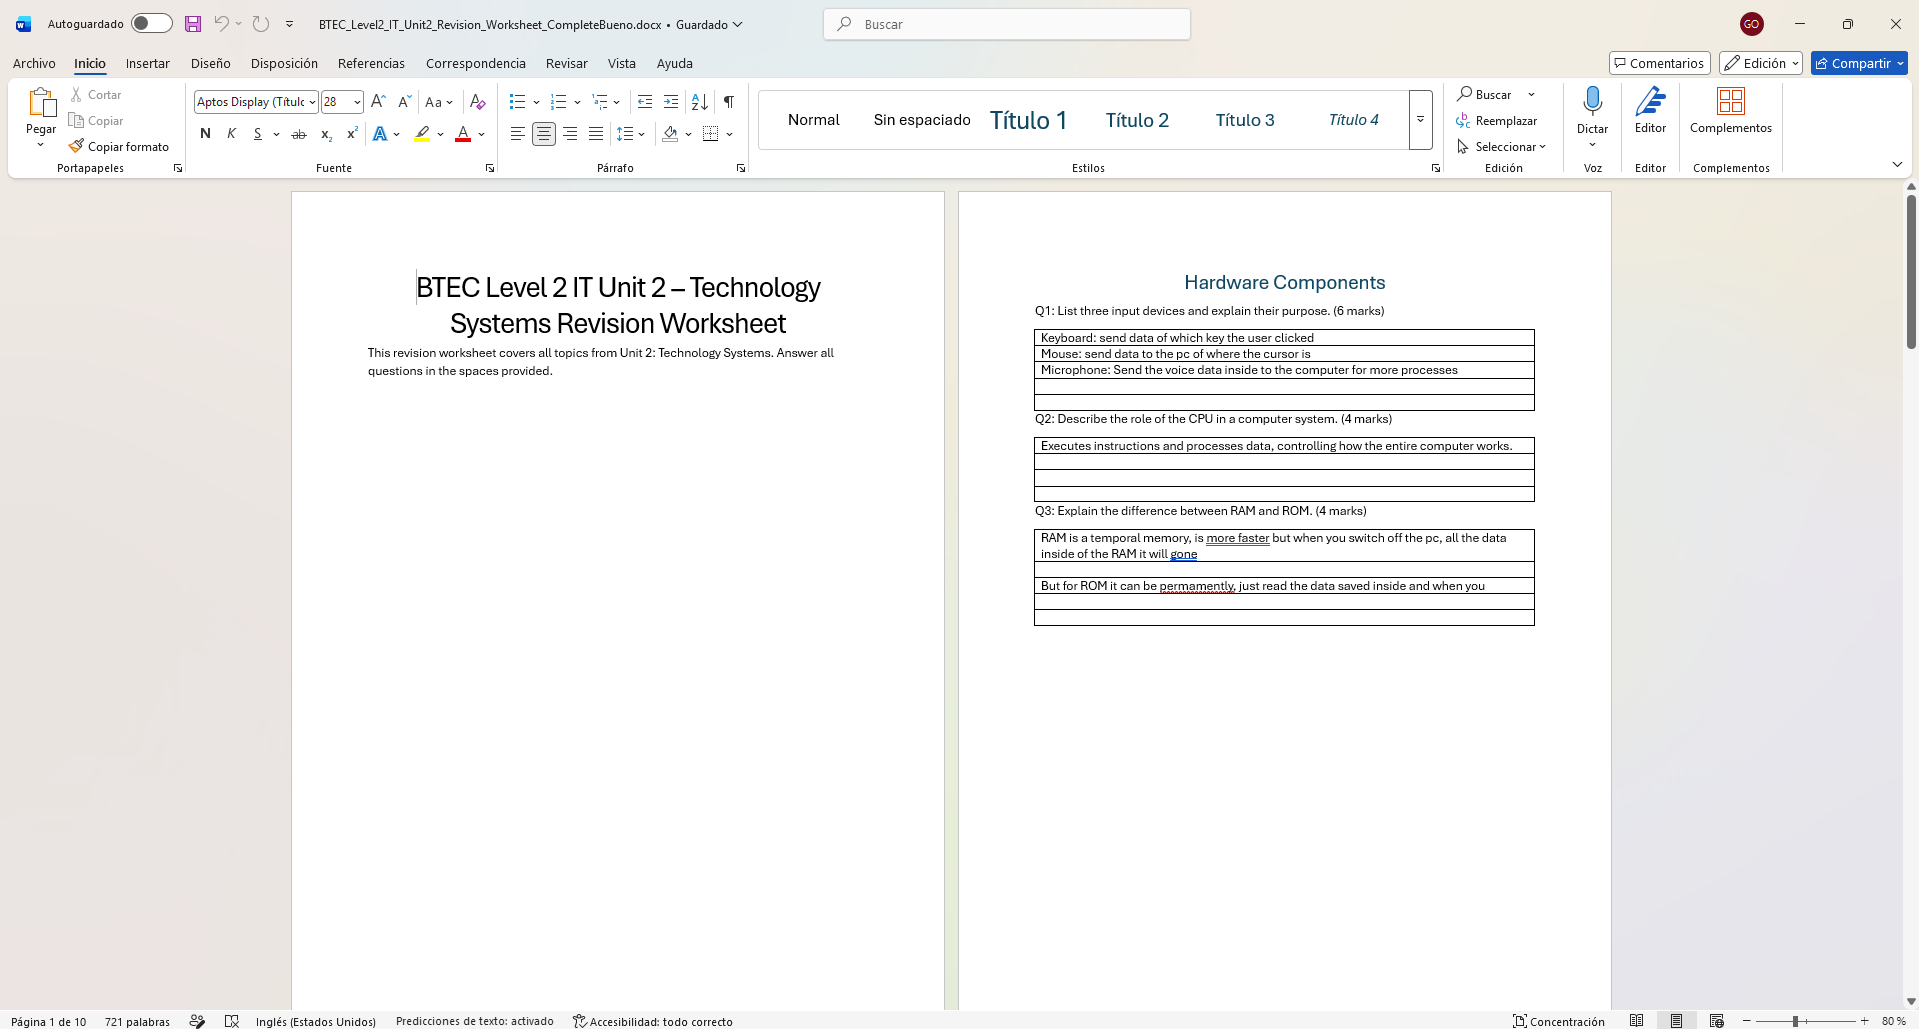Enable Concentración focus mode
The width and height of the screenshot is (1919, 1029).
(x=1558, y=1021)
